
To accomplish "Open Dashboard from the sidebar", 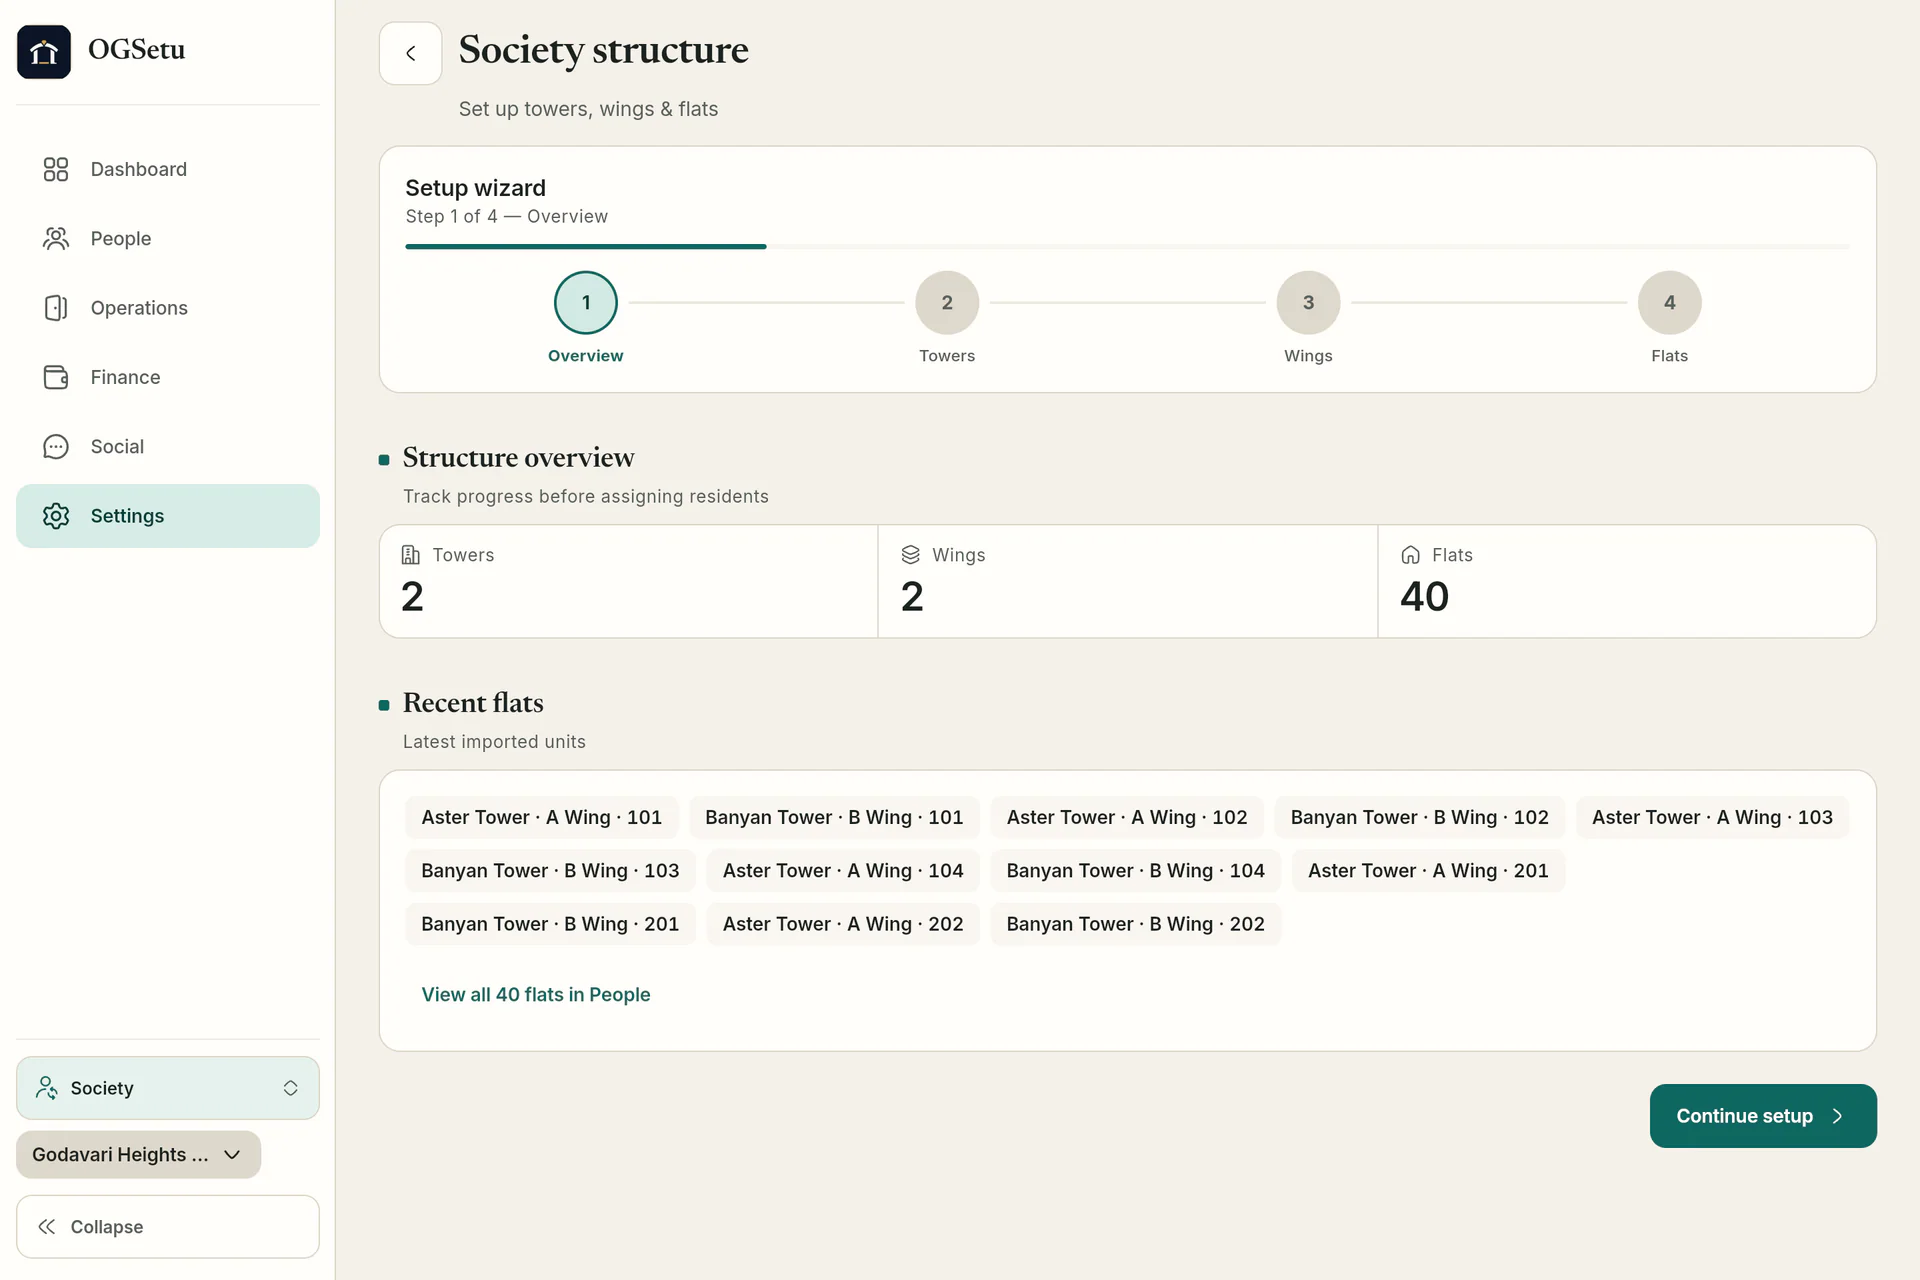I will coord(168,169).
